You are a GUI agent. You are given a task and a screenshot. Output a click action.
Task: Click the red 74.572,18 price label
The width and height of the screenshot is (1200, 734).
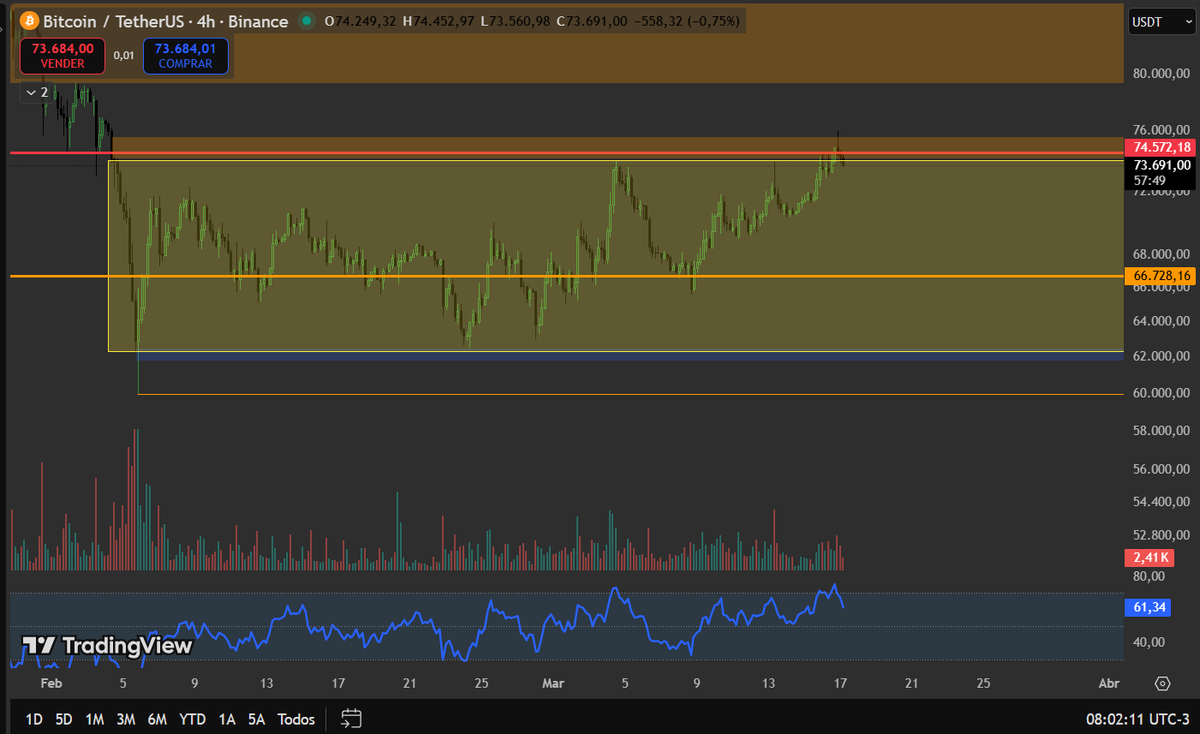(1160, 147)
